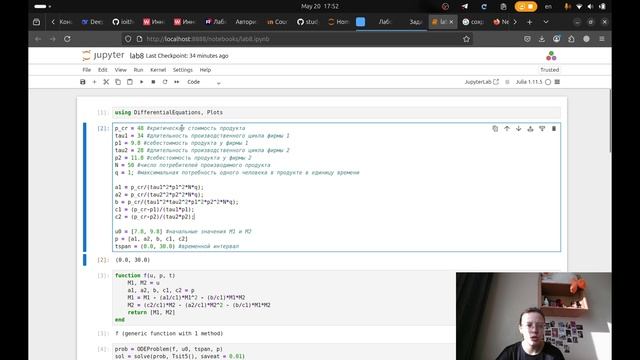Screen dimensions: 640x360
Task: Open the File menu
Action: [87, 70]
